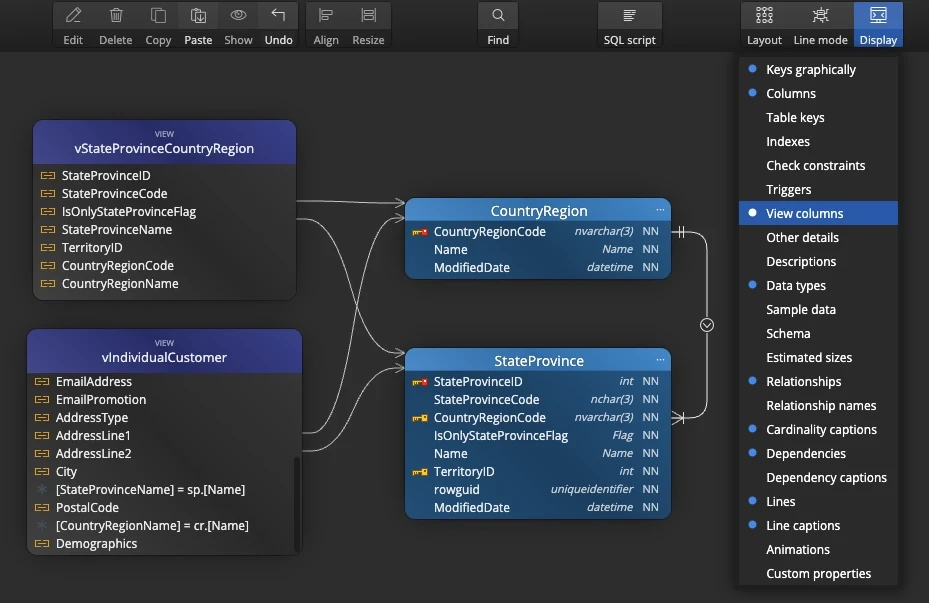929x603 pixels.
Task: Click foreign key icon beside StateProvince's CountryRegionCode
Action: [x=419, y=418]
